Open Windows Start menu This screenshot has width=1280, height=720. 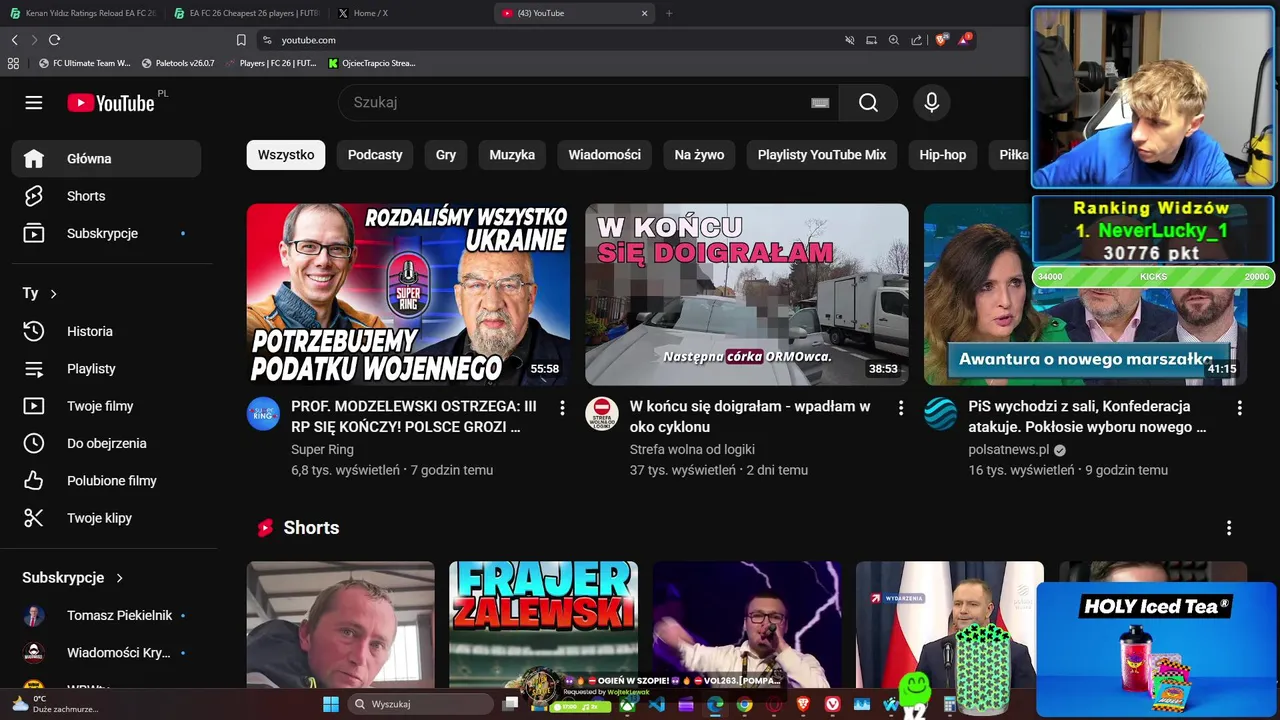click(x=331, y=704)
